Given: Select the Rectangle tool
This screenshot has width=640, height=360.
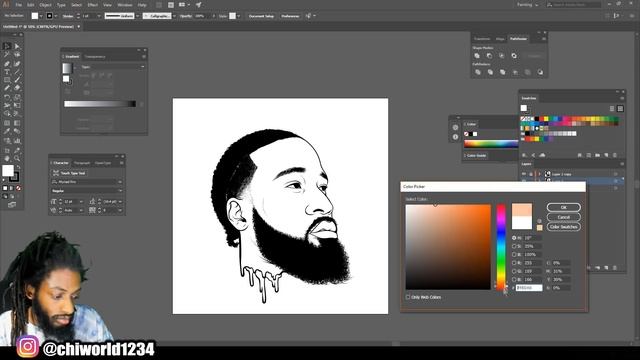Looking at the screenshot, I should (7, 80).
